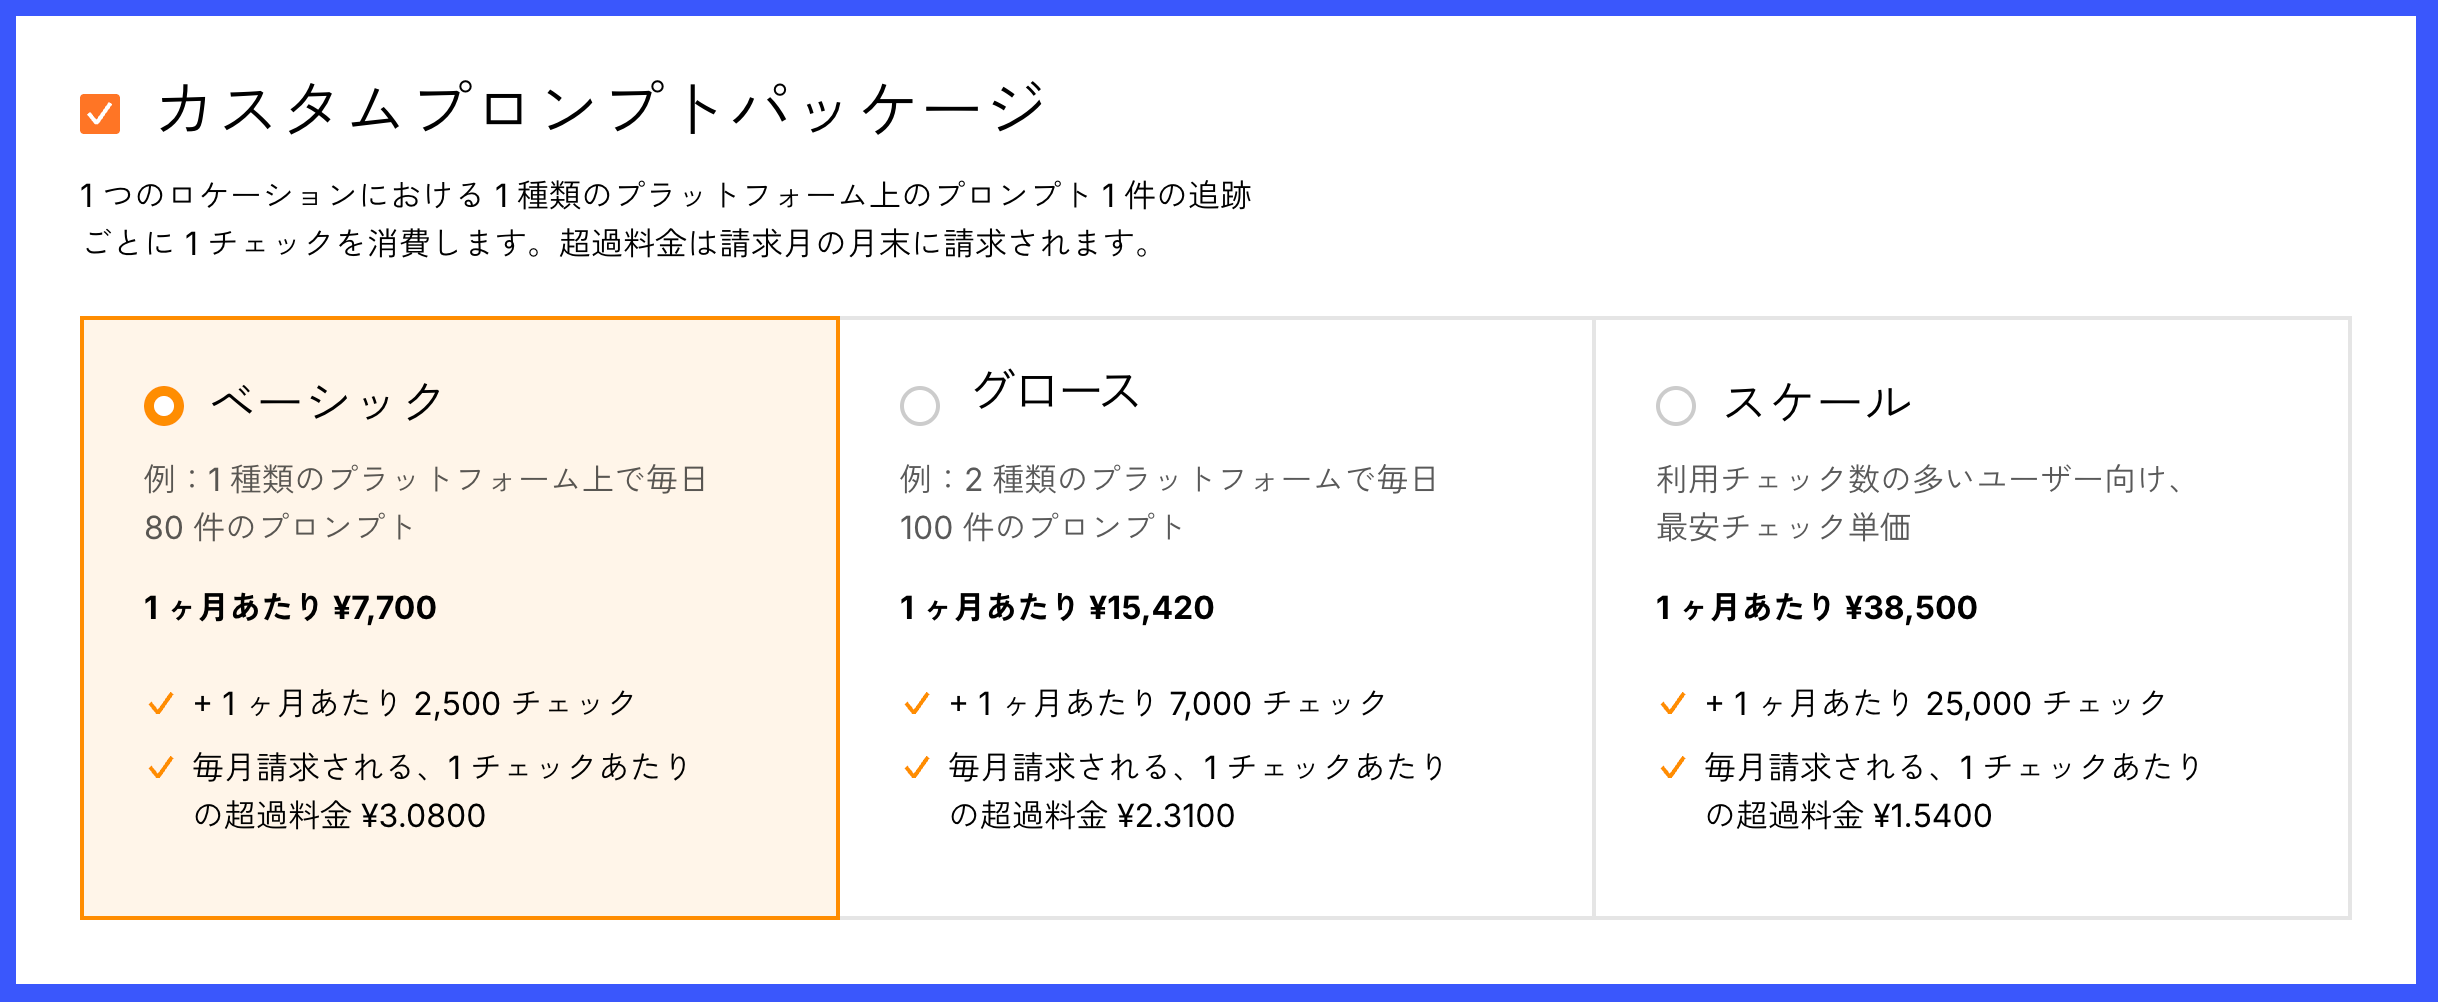Click the ベーシック plan title
This screenshot has height=1002, width=2438.
(x=327, y=402)
